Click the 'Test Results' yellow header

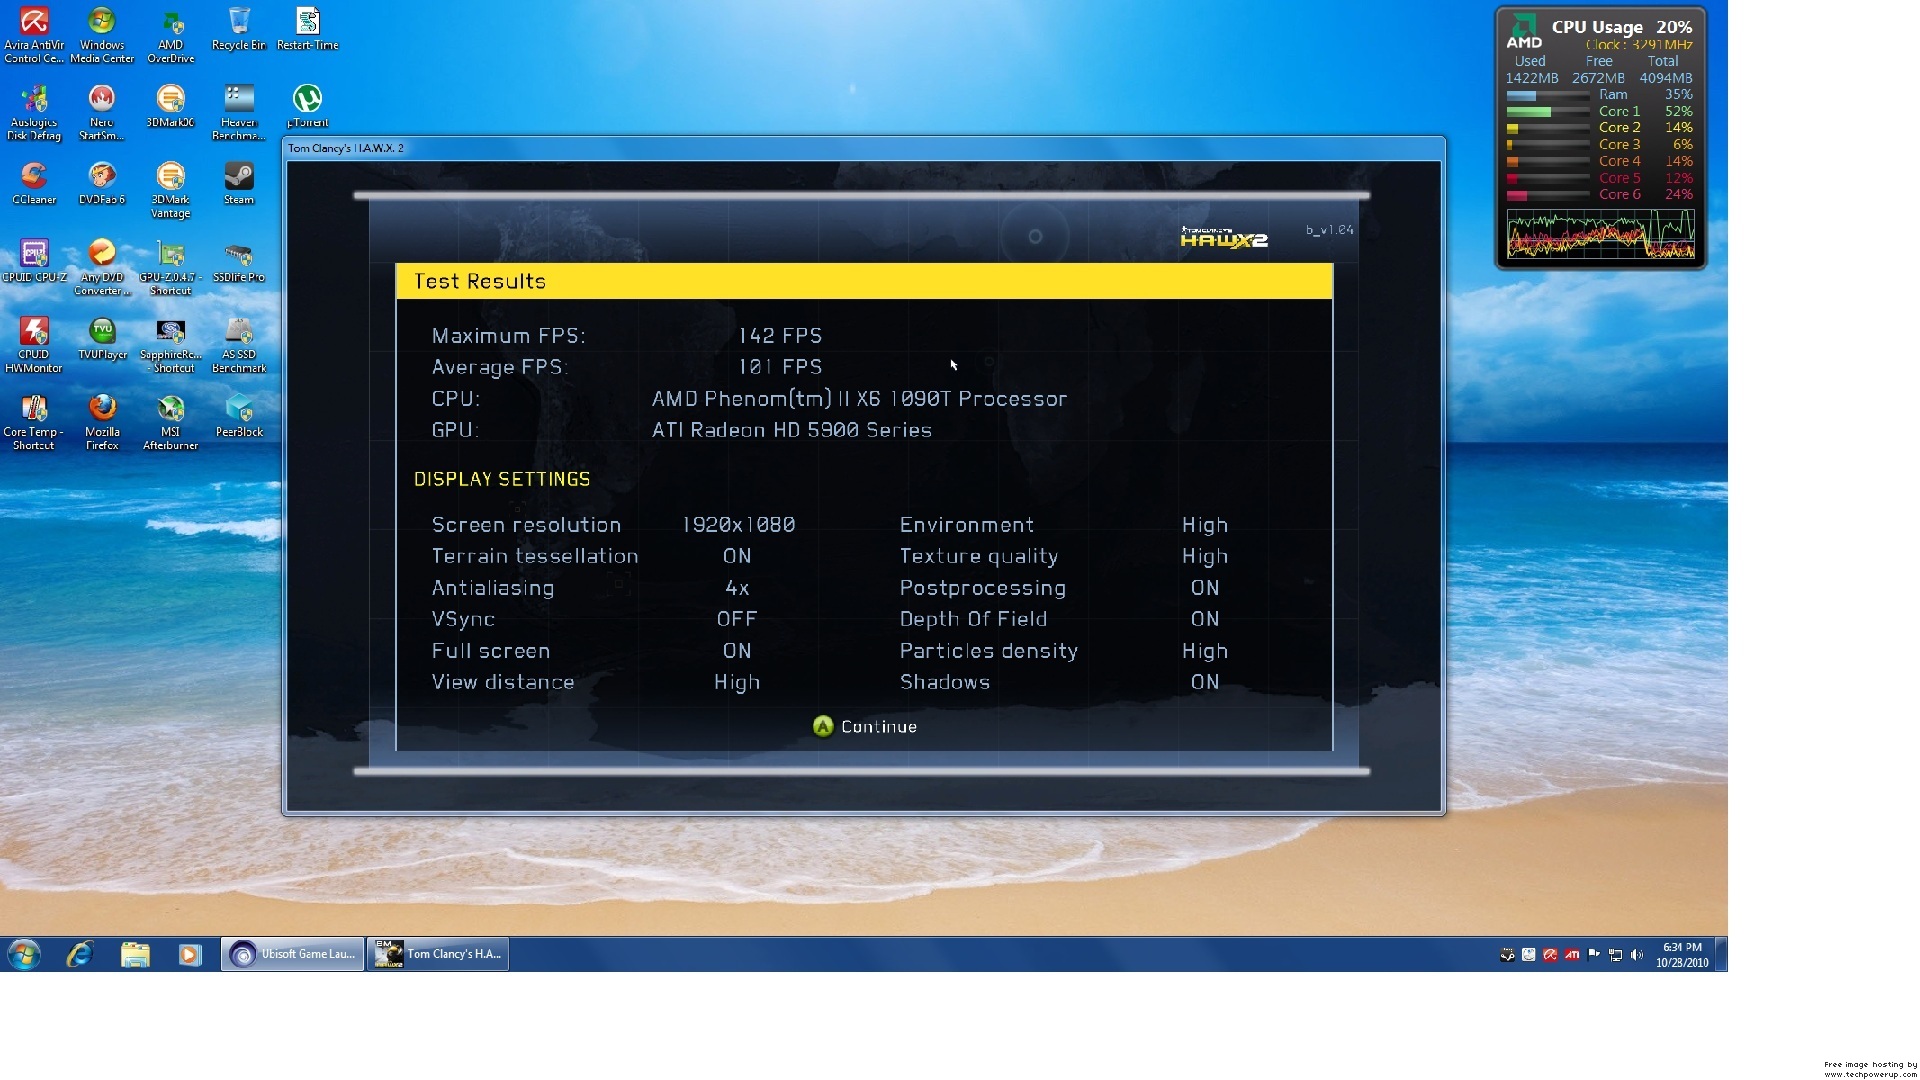[x=864, y=281]
